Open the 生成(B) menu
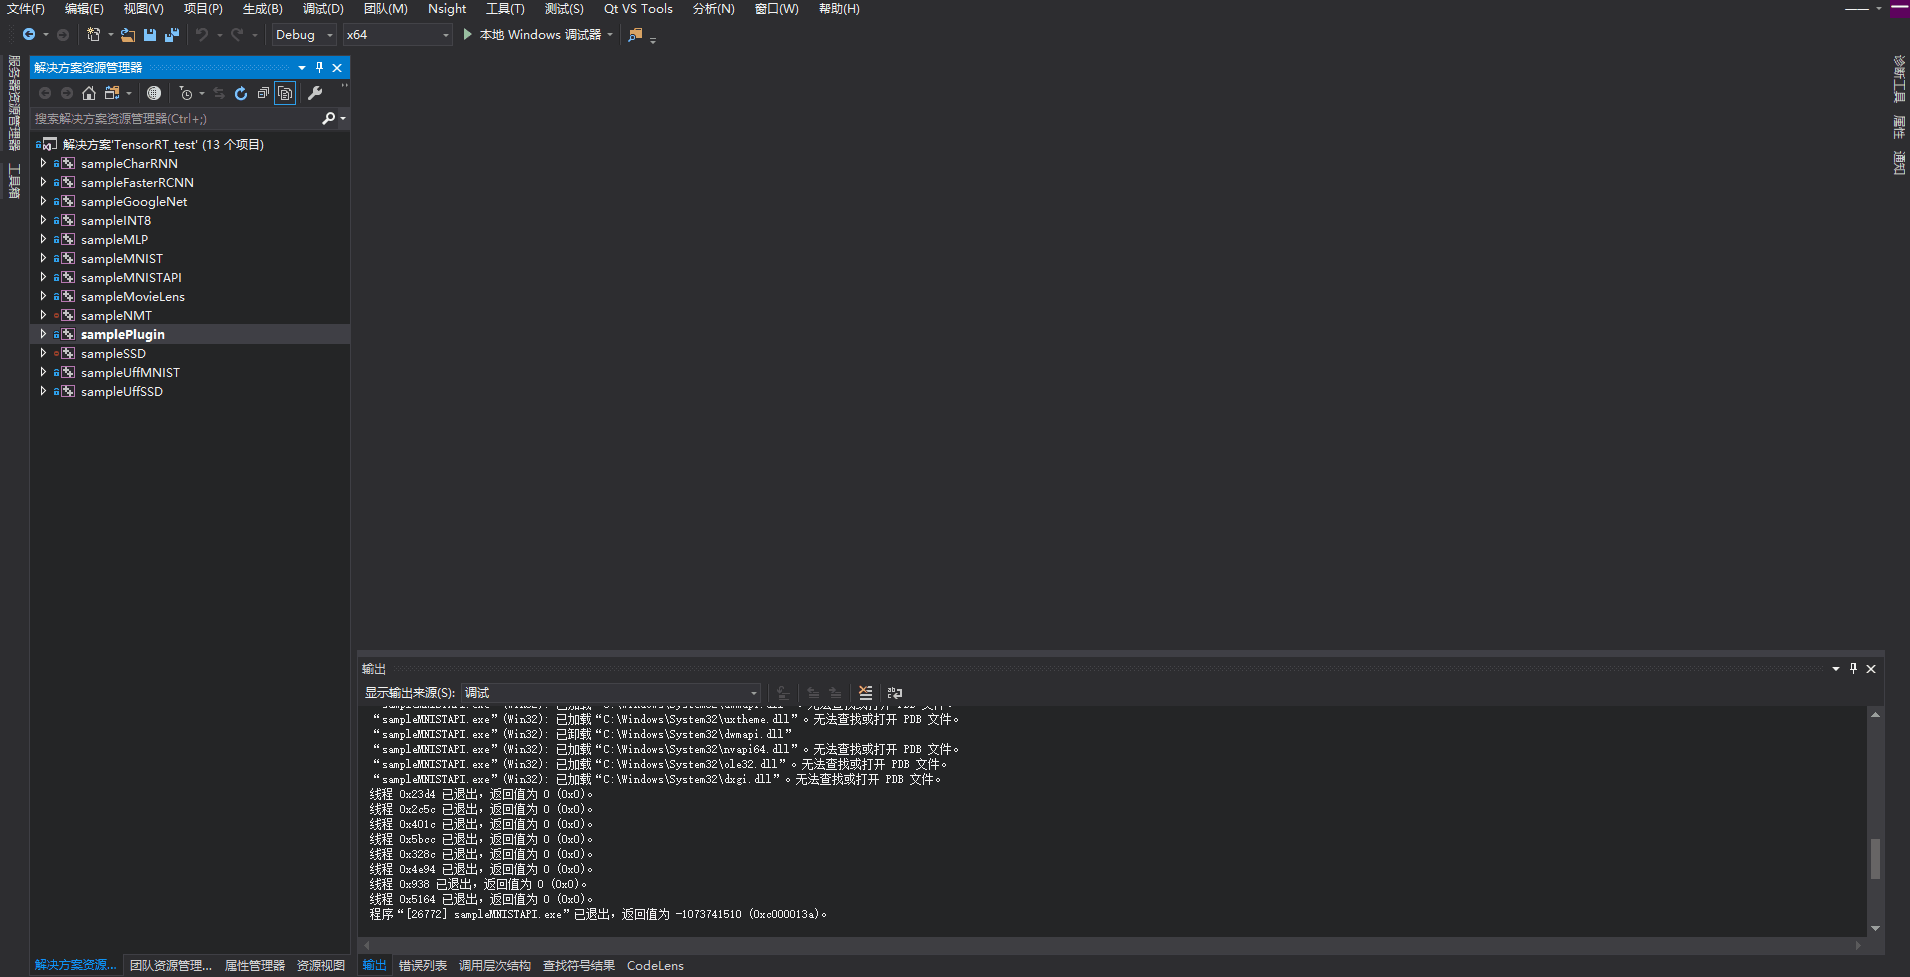 pos(263,9)
